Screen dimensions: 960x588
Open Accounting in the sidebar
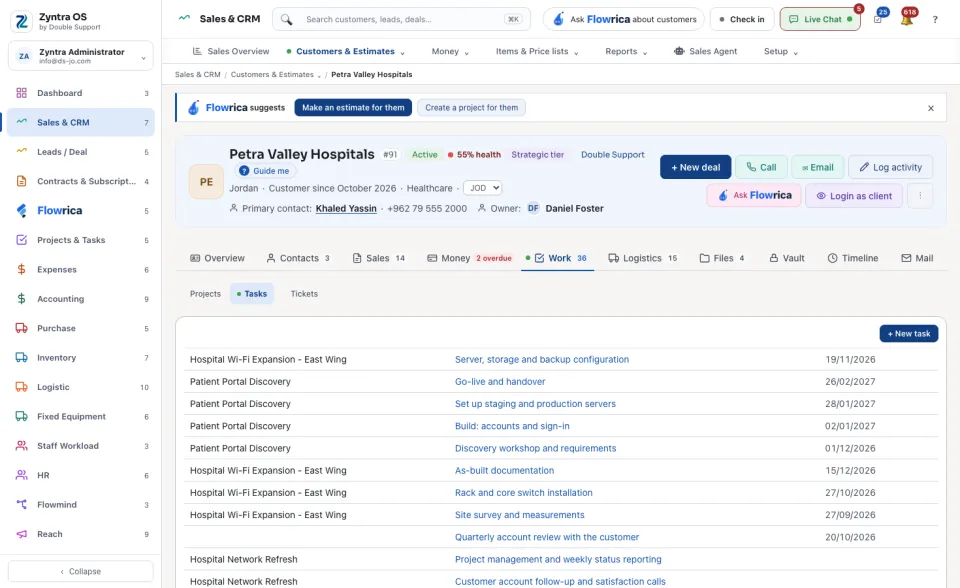tap(80, 299)
